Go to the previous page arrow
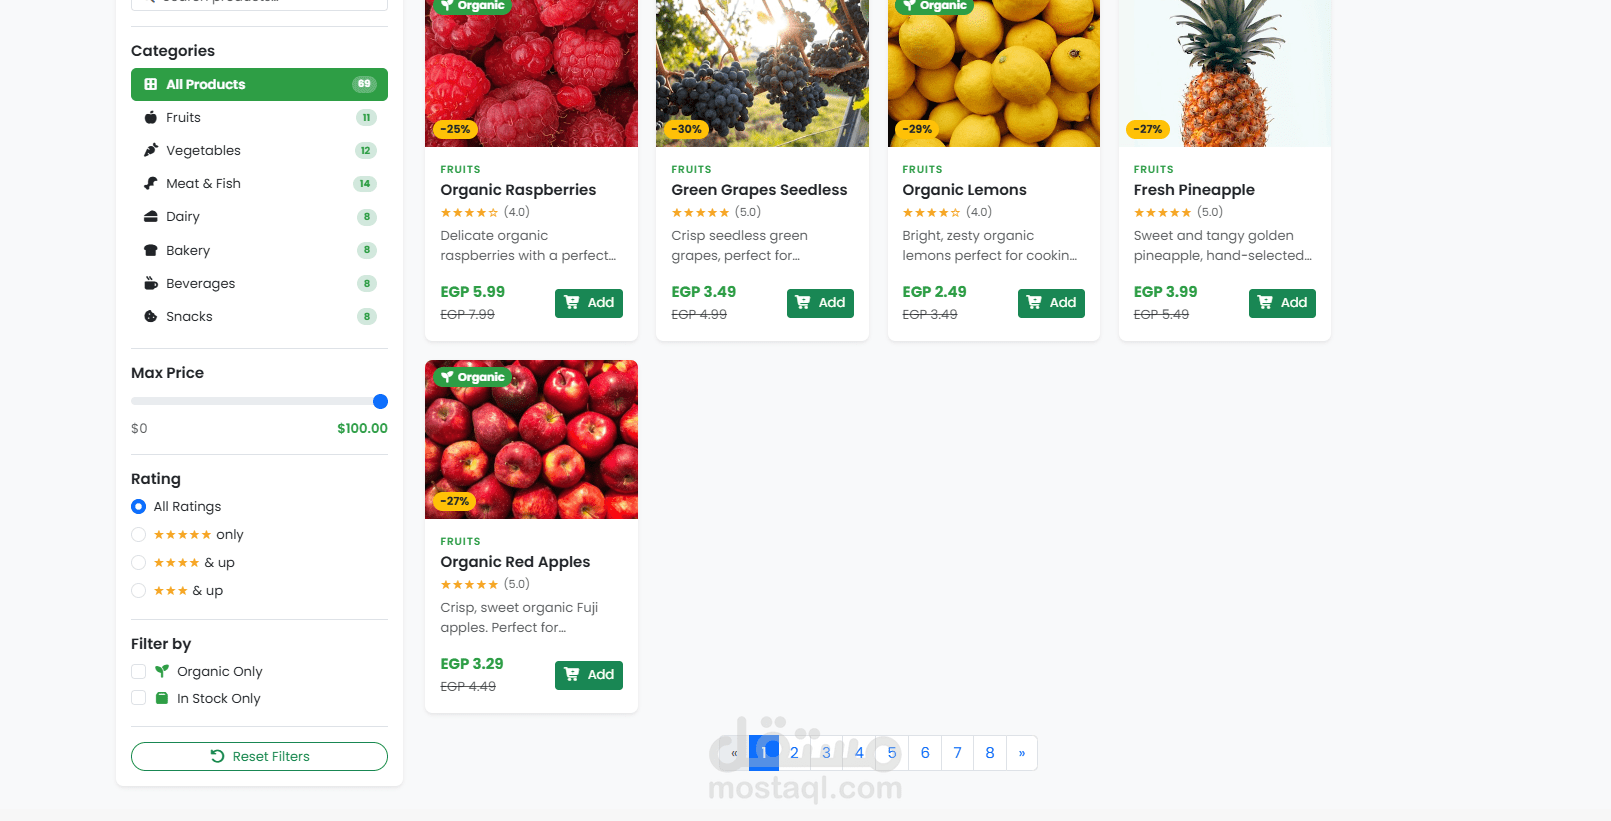 click(x=734, y=753)
